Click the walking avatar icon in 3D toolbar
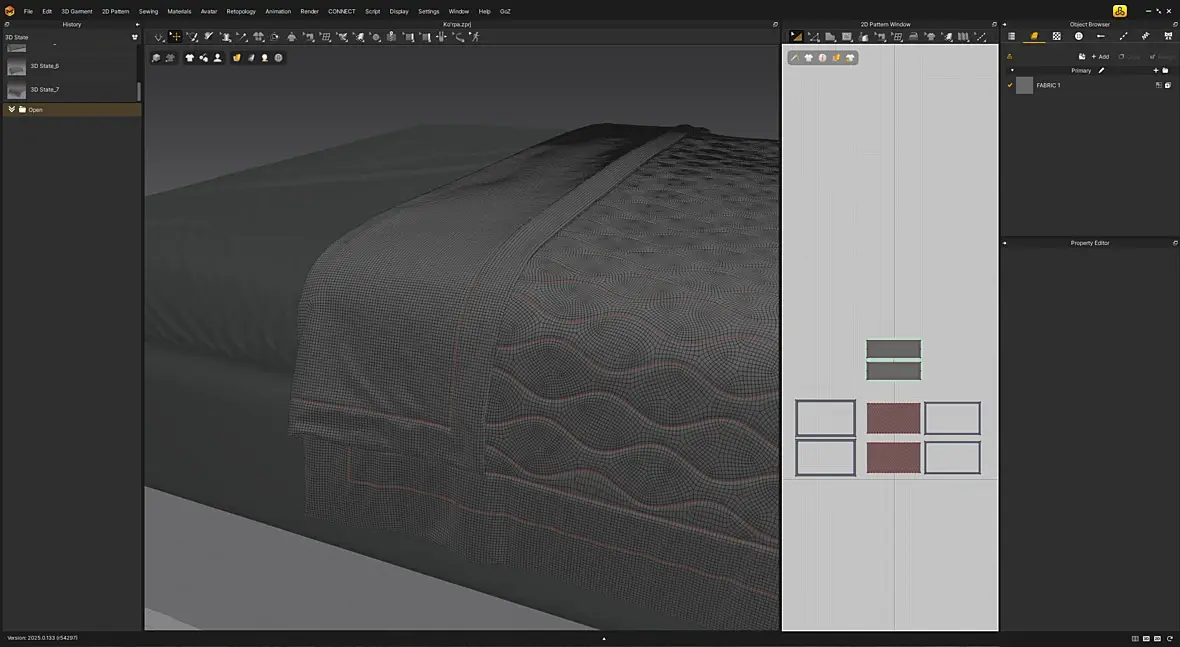The image size is (1180, 647). pos(475,36)
